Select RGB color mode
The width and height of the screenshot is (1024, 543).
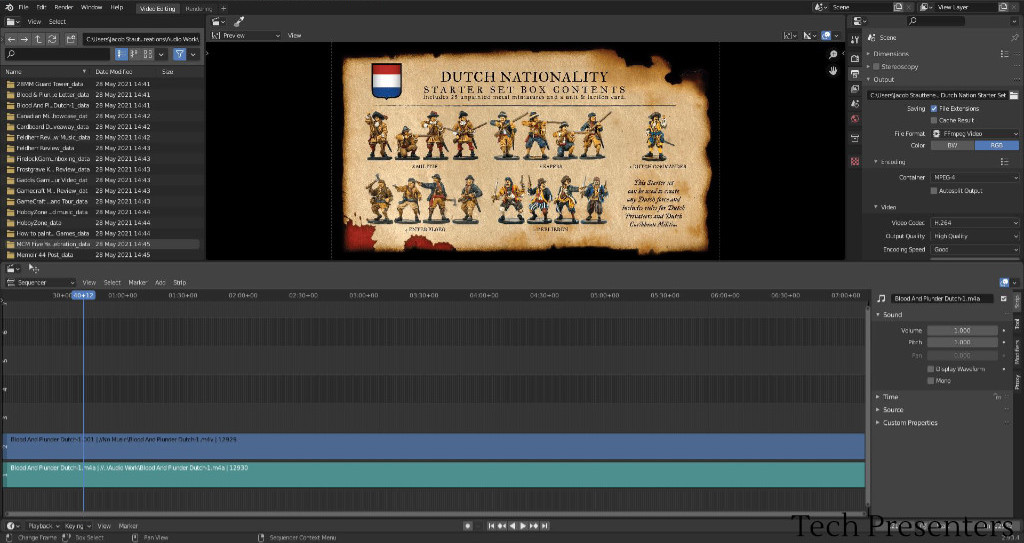tap(997, 146)
